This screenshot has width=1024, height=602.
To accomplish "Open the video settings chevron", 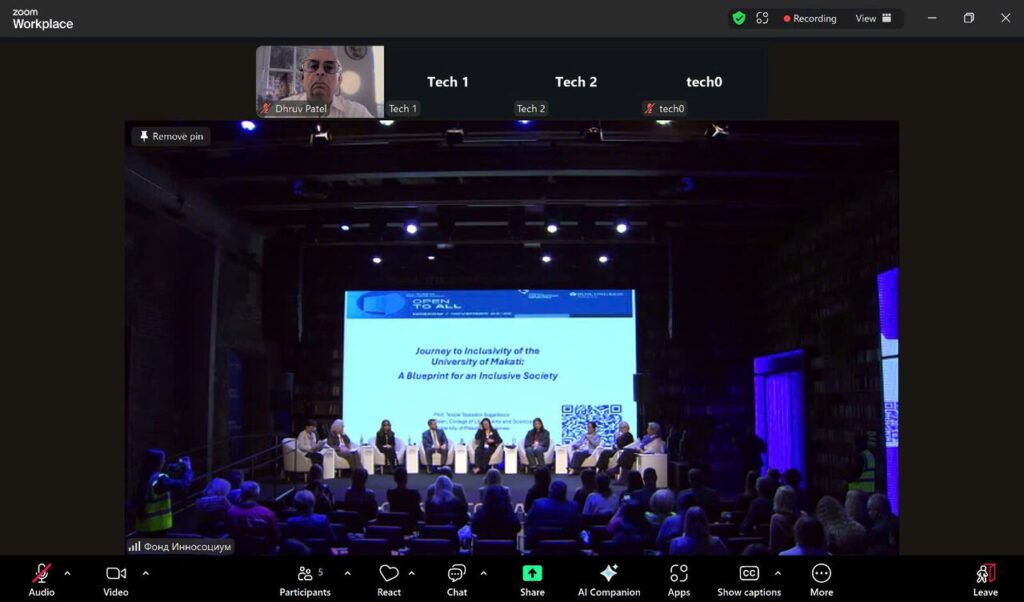I will click(146, 574).
